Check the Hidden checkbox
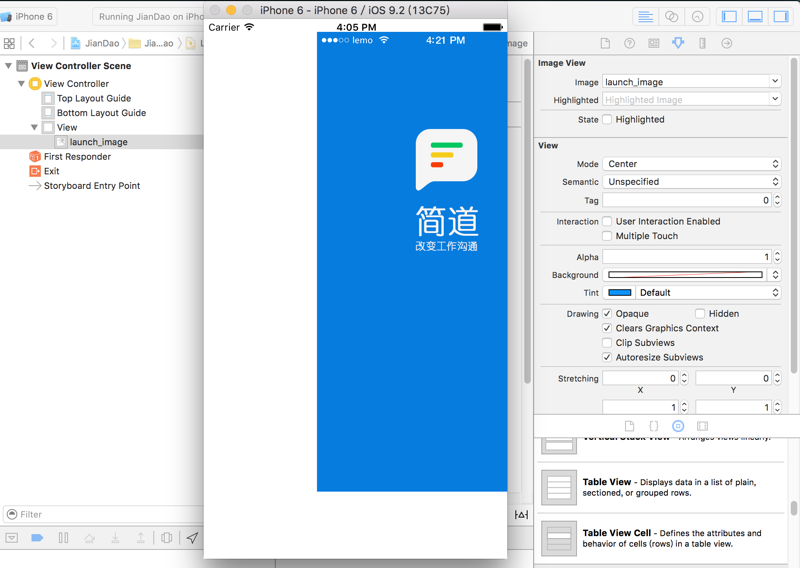The width and height of the screenshot is (800, 568). tap(700, 313)
